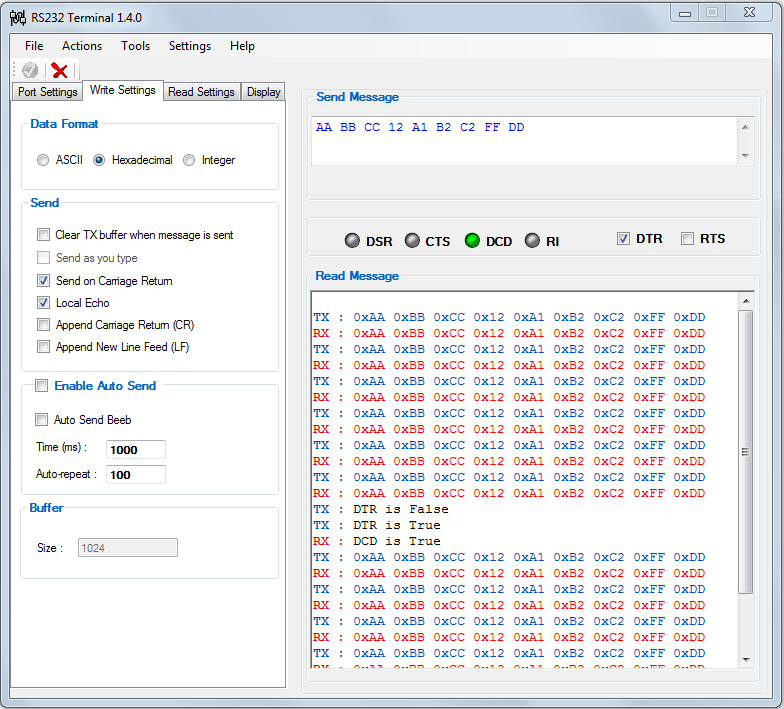Click the 'TX : DTR is True' log line
The height and width of the screenshot is (709, 784).
[377, 526]
